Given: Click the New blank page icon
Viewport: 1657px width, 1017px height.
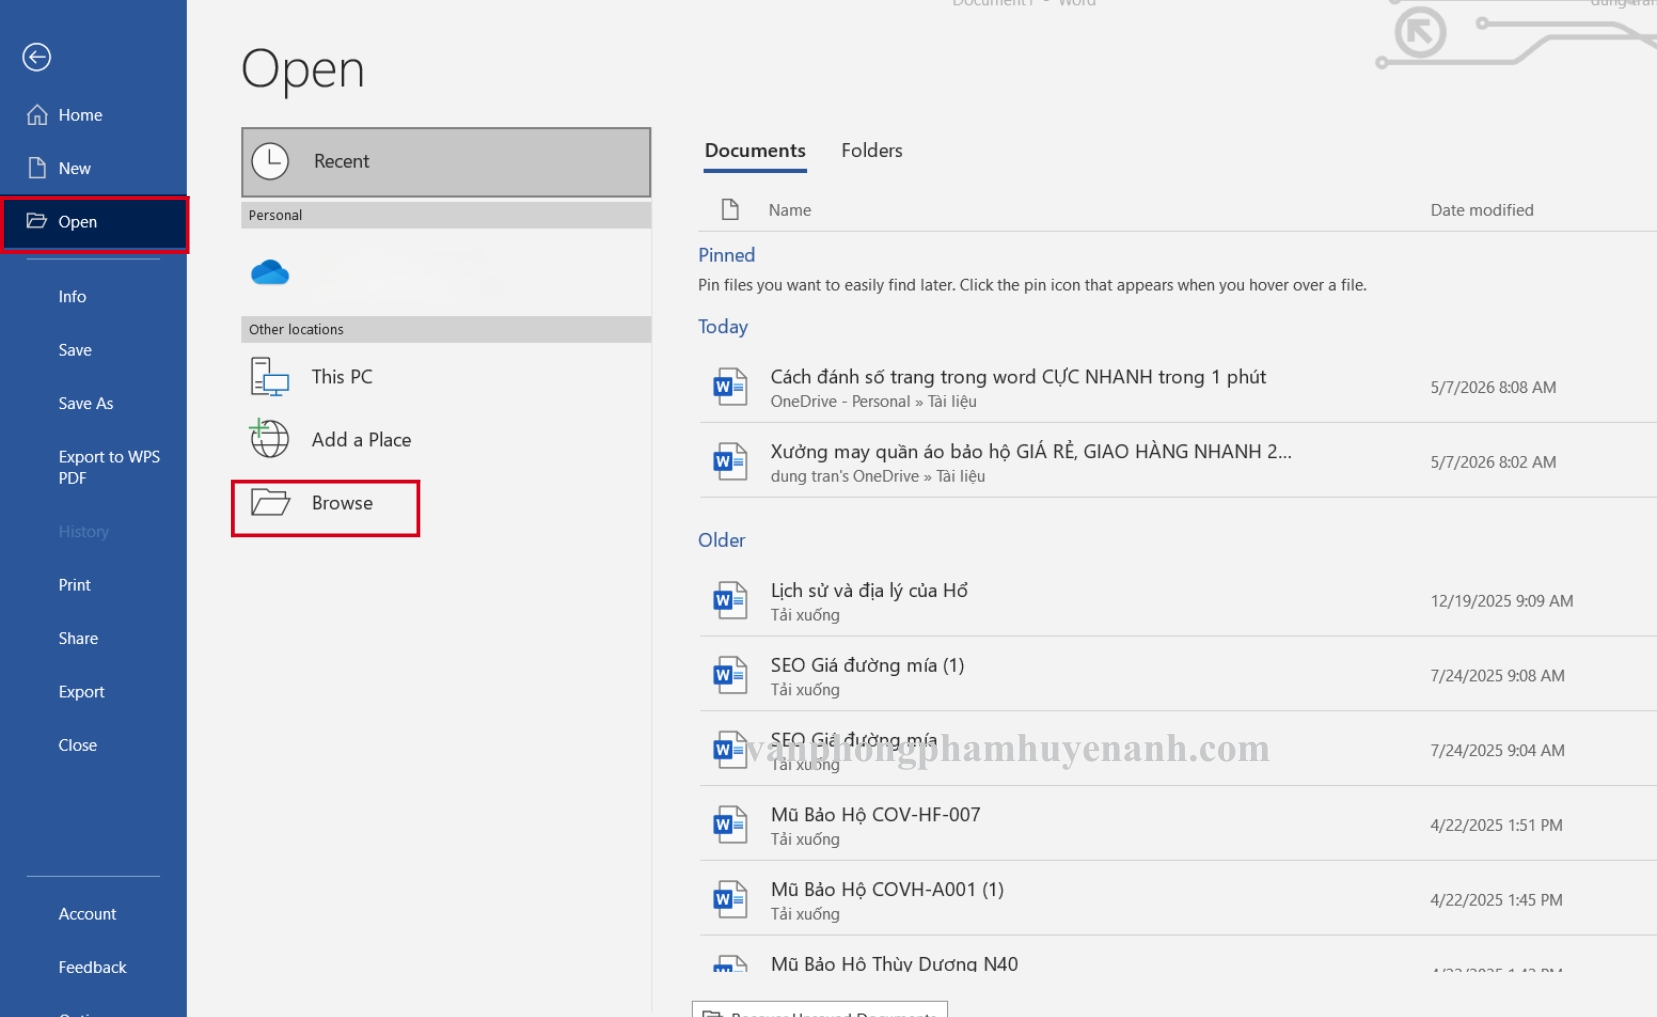Looking at the screenshot, I should pyautogui.click(x=37, y=168).
